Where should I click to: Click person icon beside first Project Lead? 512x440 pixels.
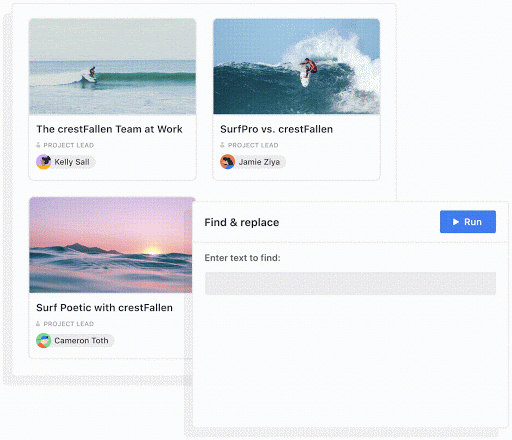38,145
